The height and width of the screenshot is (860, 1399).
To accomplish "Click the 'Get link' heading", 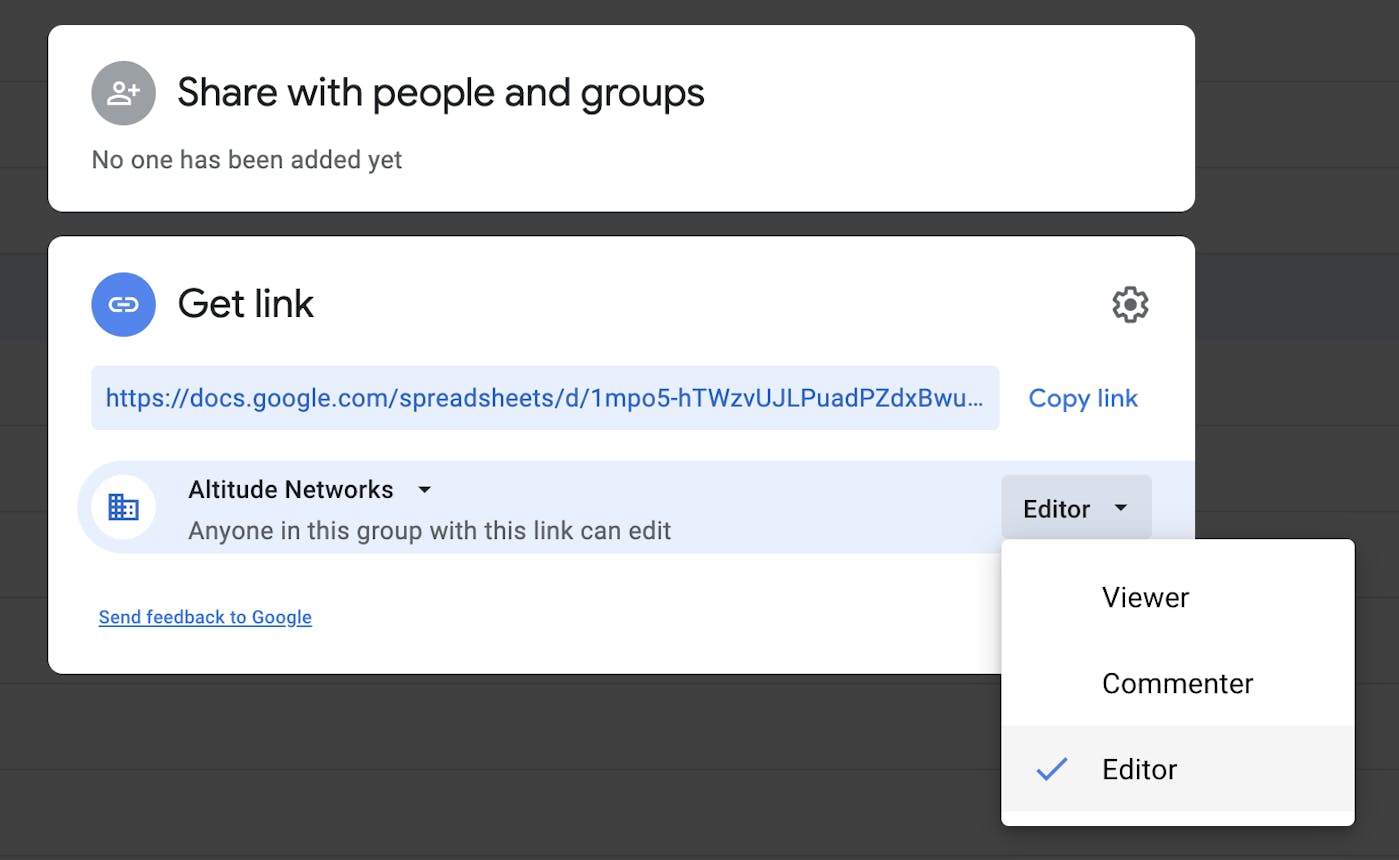I will click(246, 304).
